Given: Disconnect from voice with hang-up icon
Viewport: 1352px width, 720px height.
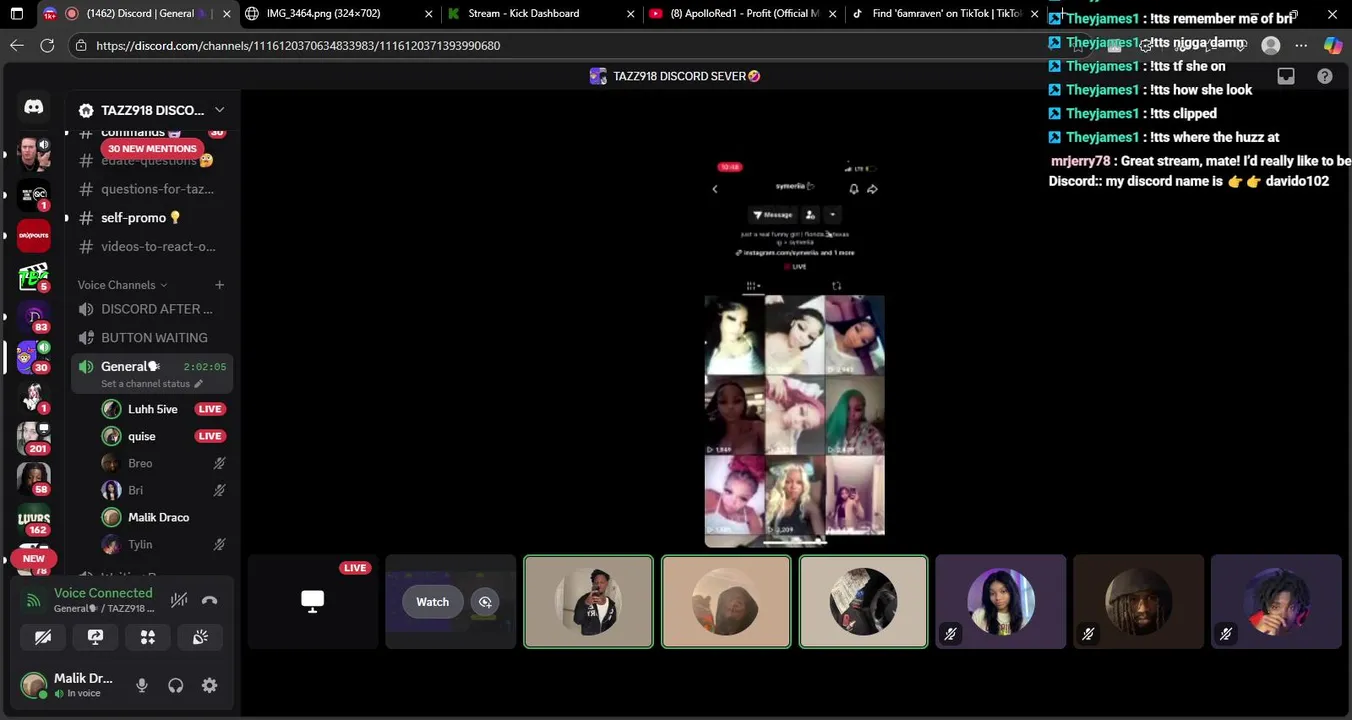Looking at the screenshot, I should coord(209,600).
